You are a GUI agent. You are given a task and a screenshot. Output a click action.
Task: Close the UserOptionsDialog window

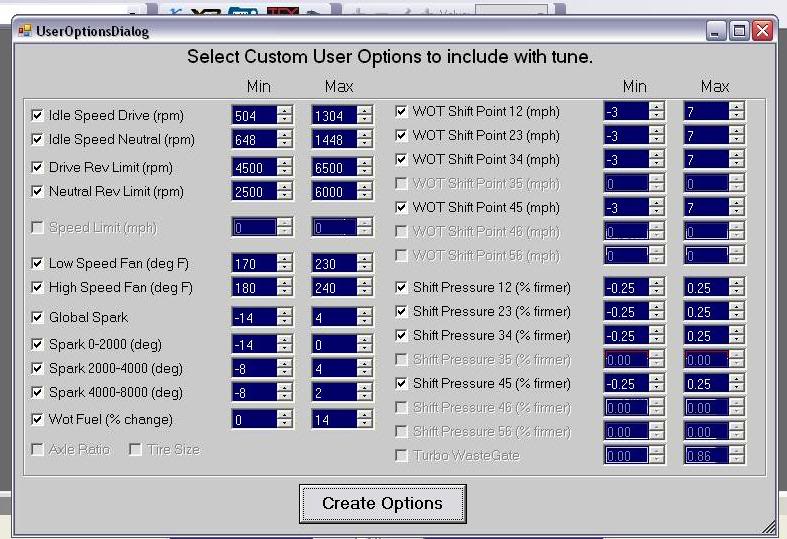[762, 31]
